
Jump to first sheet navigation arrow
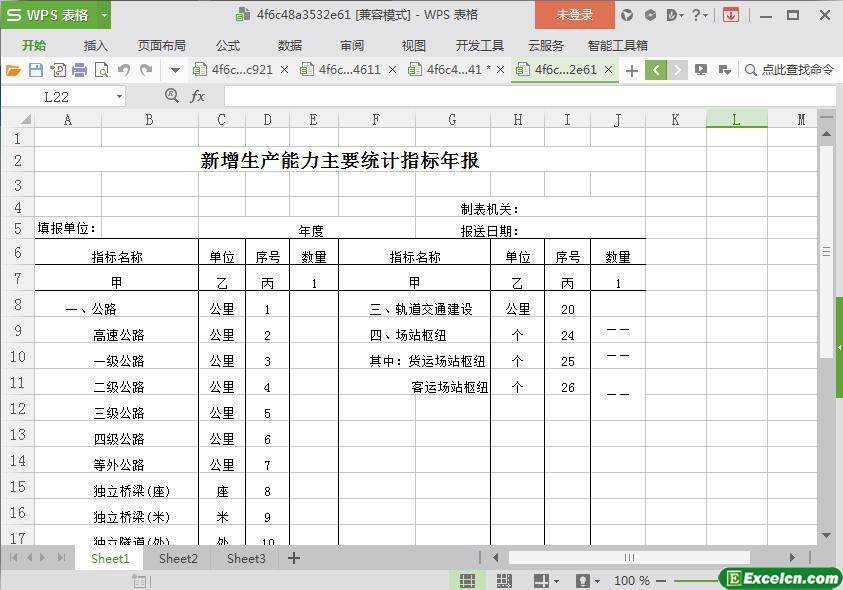click(x=13, y=558)
